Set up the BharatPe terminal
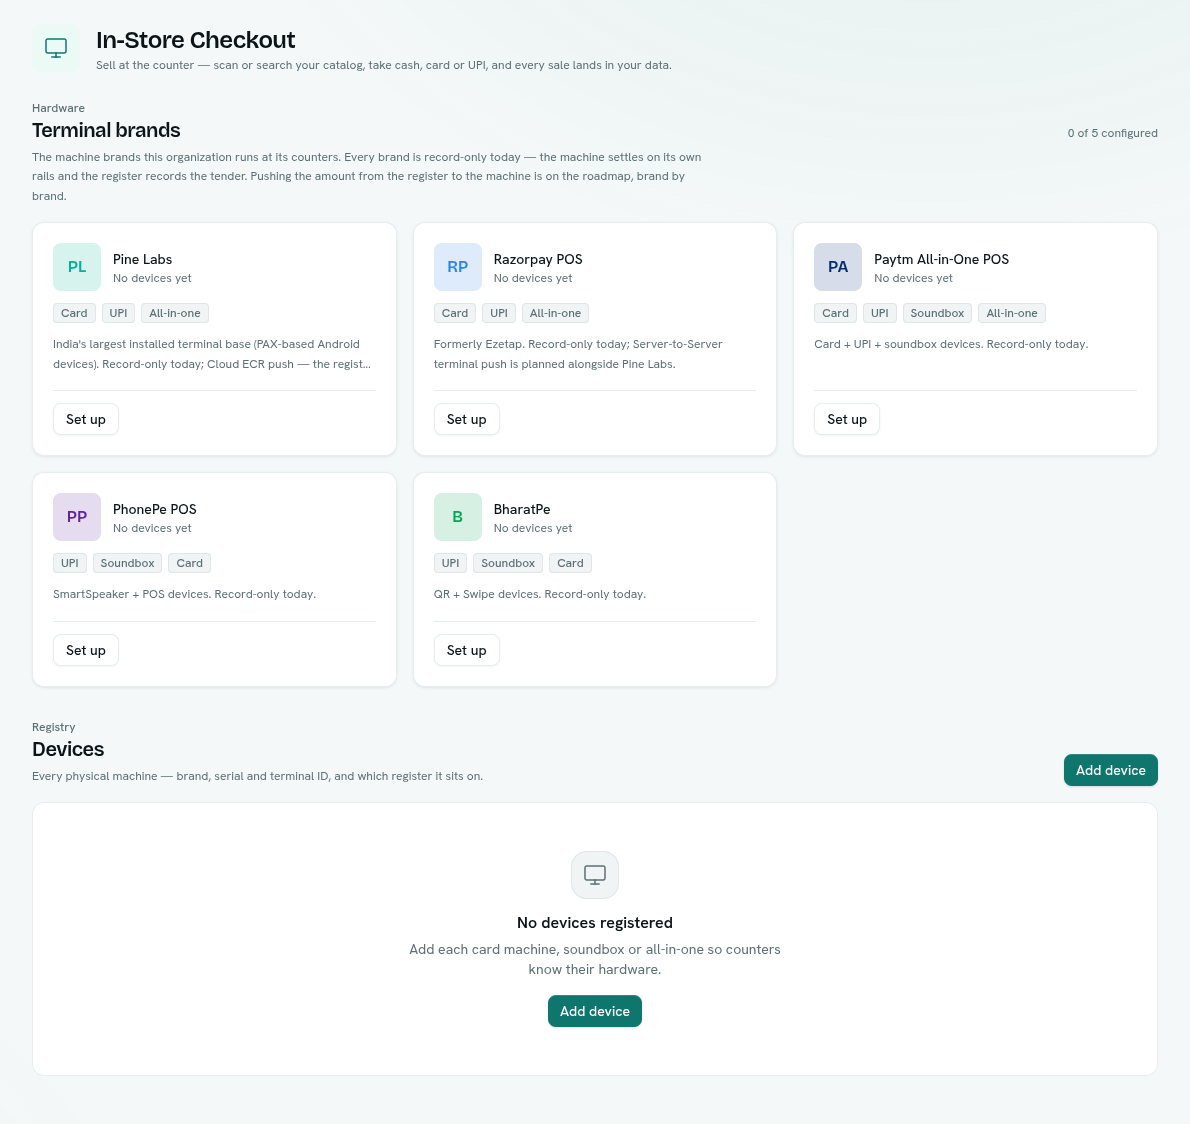This screenshot has height=1124, width=1190. (x=467, y=650)
